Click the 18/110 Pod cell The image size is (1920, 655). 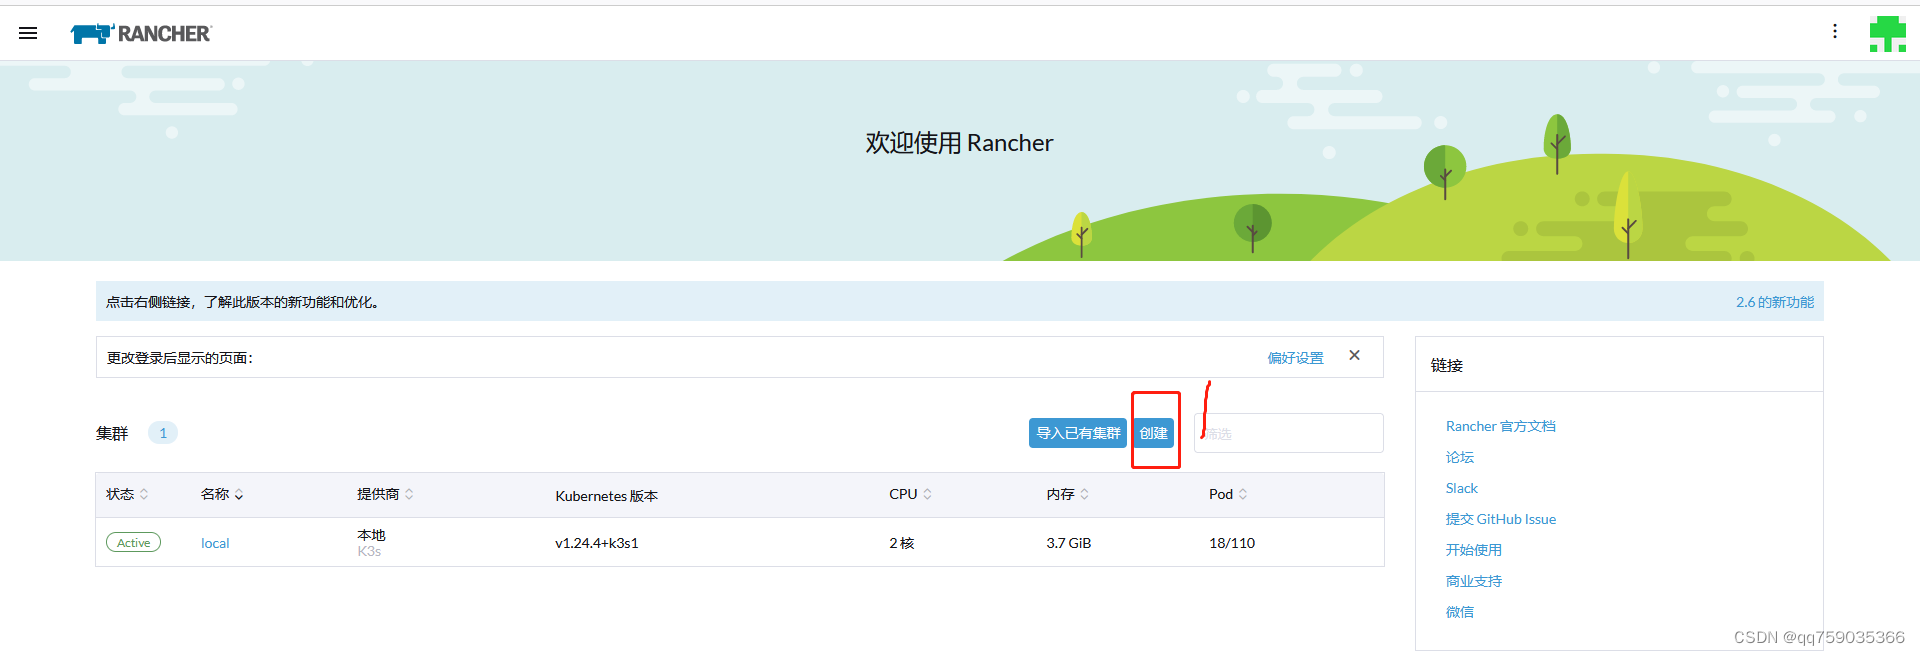[x=1232, y=543]
